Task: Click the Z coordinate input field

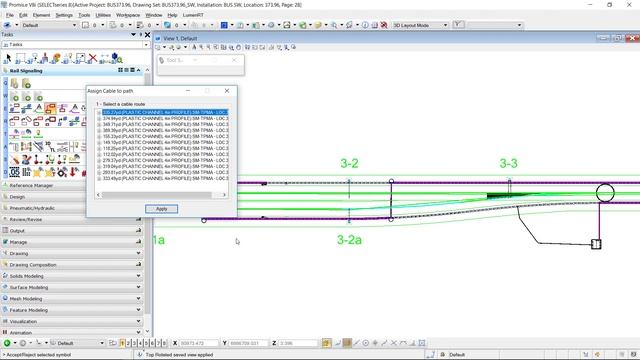Action: [298, 343]
